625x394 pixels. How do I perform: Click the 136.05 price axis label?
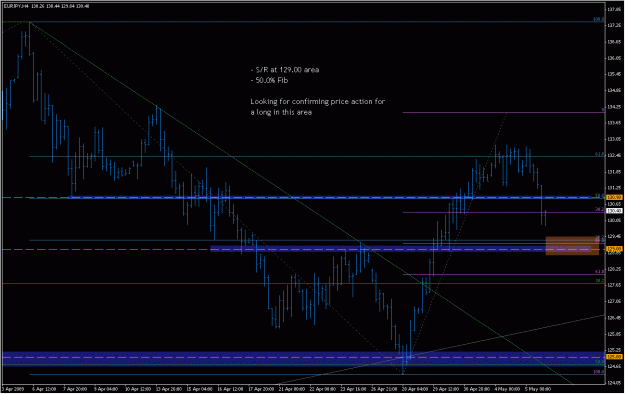(x=614, y=58)
